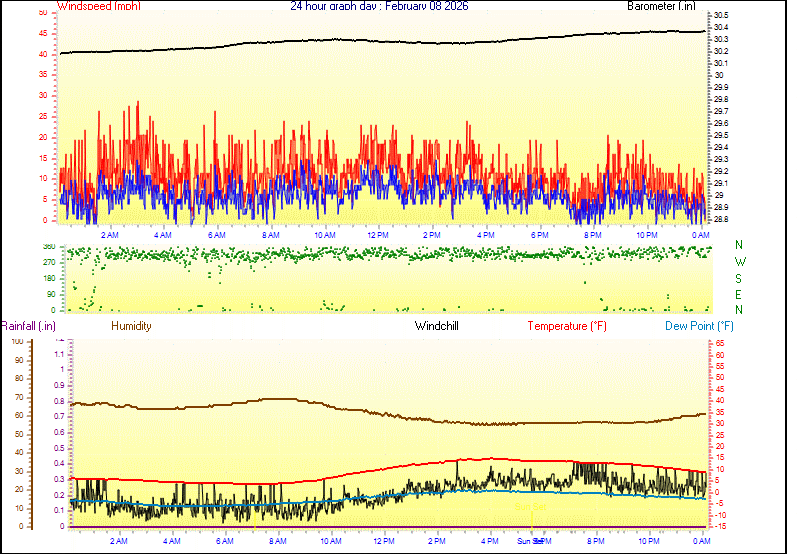
Task: Click the 100 value on the humidity scale
Action: pos(17,342)
